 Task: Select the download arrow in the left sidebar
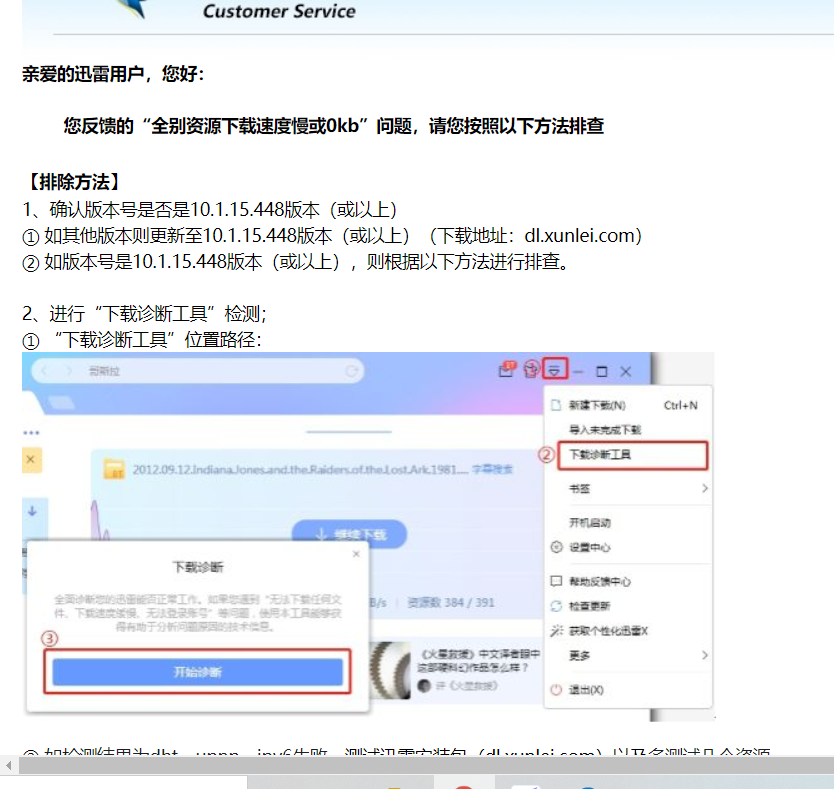click(x=32, y=513)
